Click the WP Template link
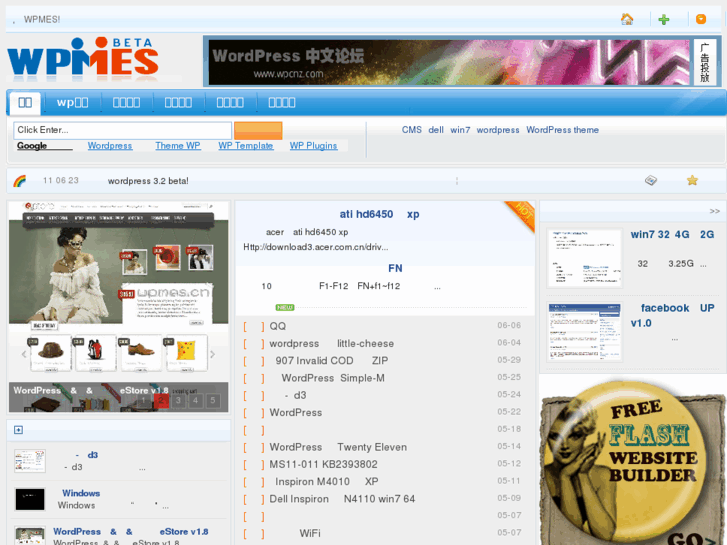 click(246, 146)
